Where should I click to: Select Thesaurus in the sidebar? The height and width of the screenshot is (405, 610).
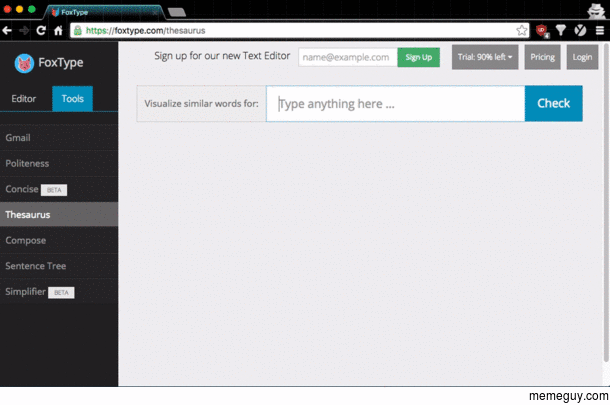click(x=59, y=214)
